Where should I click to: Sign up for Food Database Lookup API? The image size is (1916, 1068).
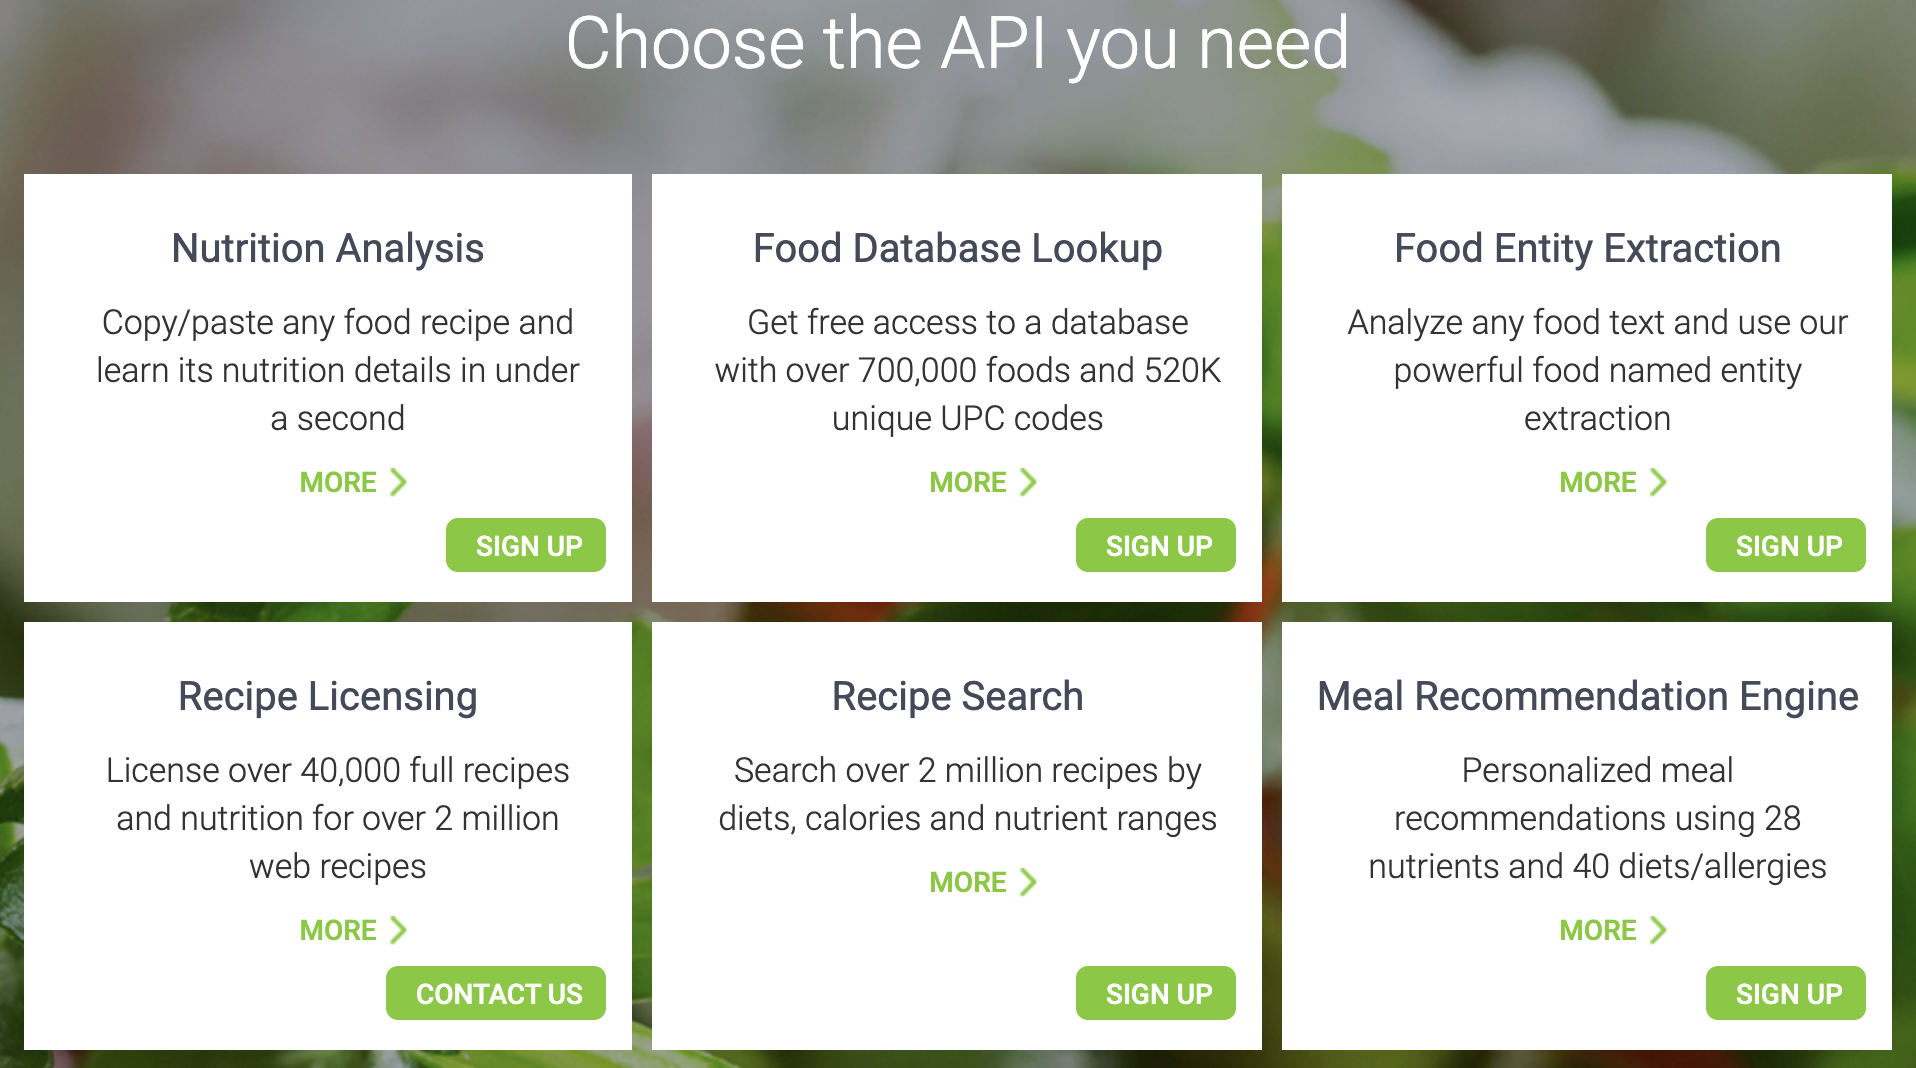1156,545
